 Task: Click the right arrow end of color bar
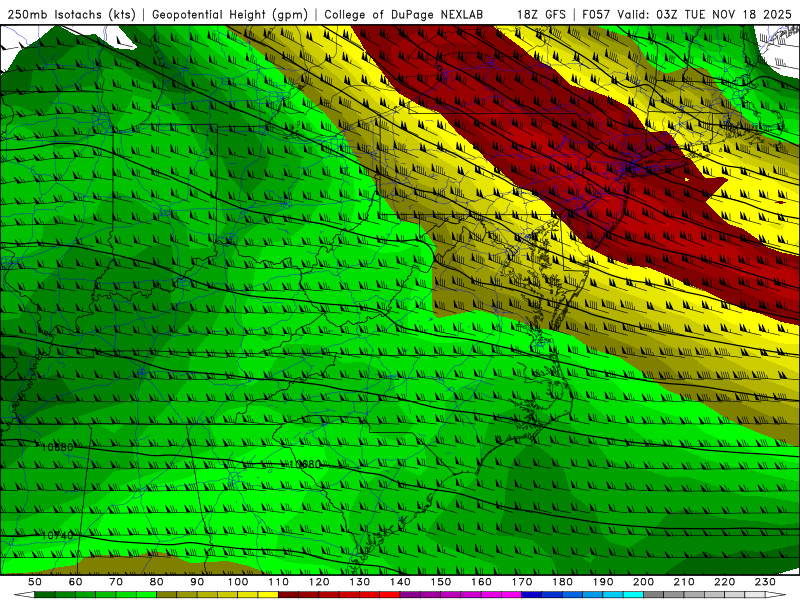click(775, 595)
